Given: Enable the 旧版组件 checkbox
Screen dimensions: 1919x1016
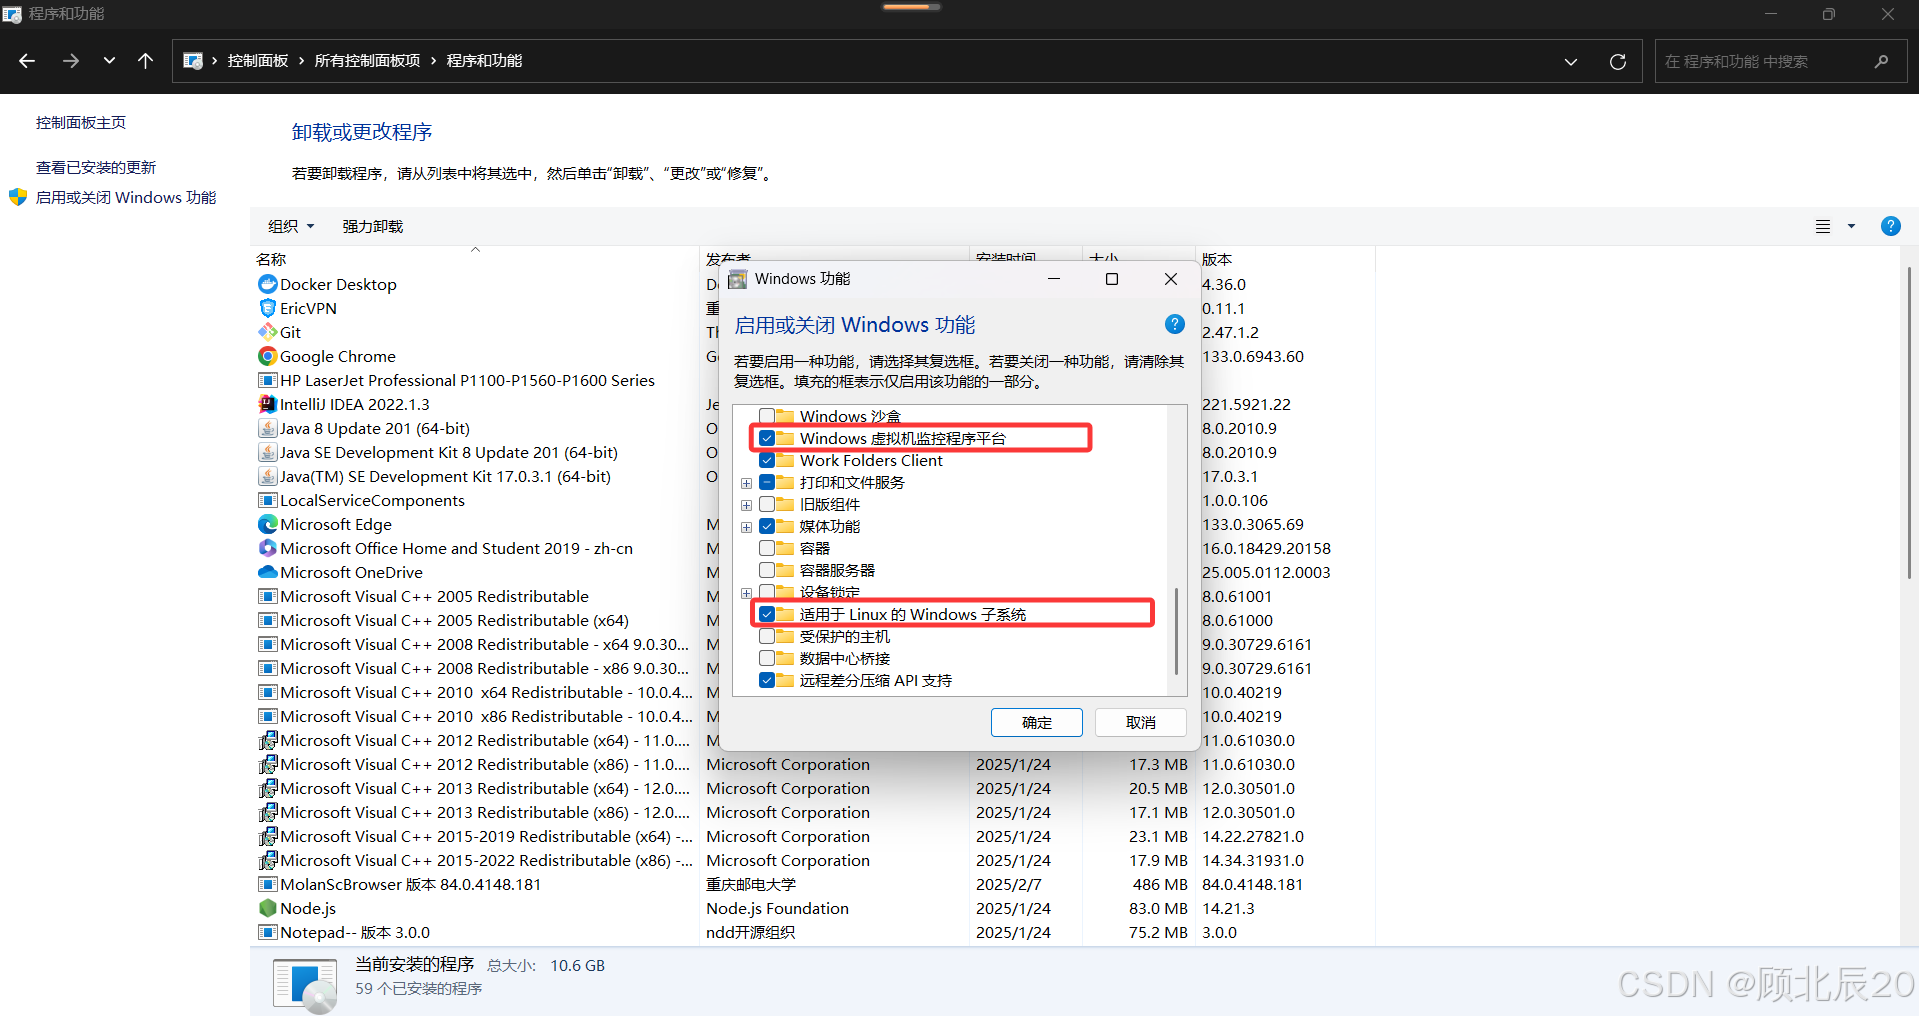Looking at the screenshot, I should tap(767, 504).
